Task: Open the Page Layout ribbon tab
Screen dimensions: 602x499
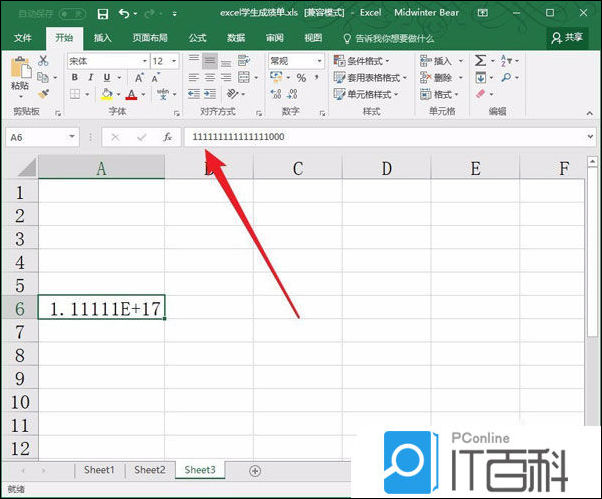Action: click(x=150, y=38)
